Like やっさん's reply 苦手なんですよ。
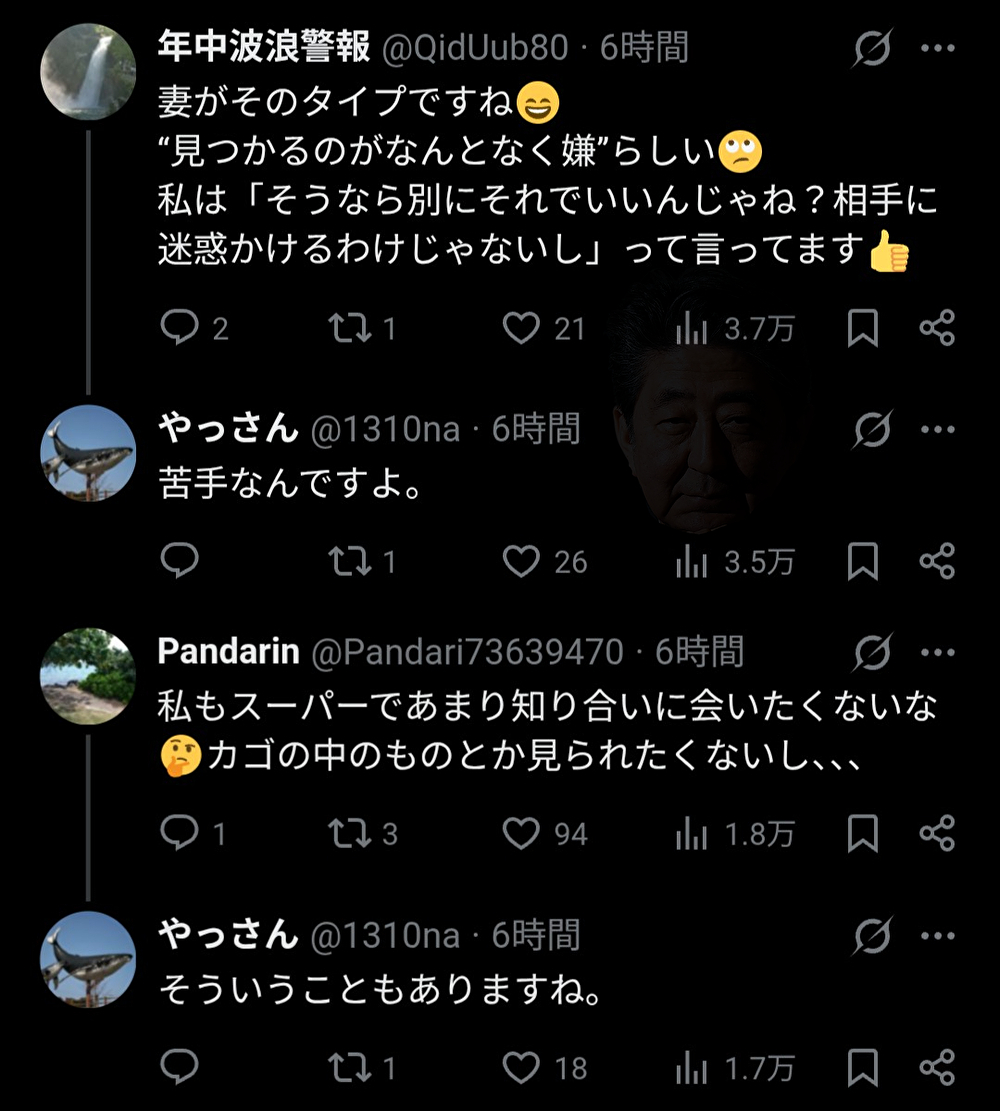 (521, 561)
